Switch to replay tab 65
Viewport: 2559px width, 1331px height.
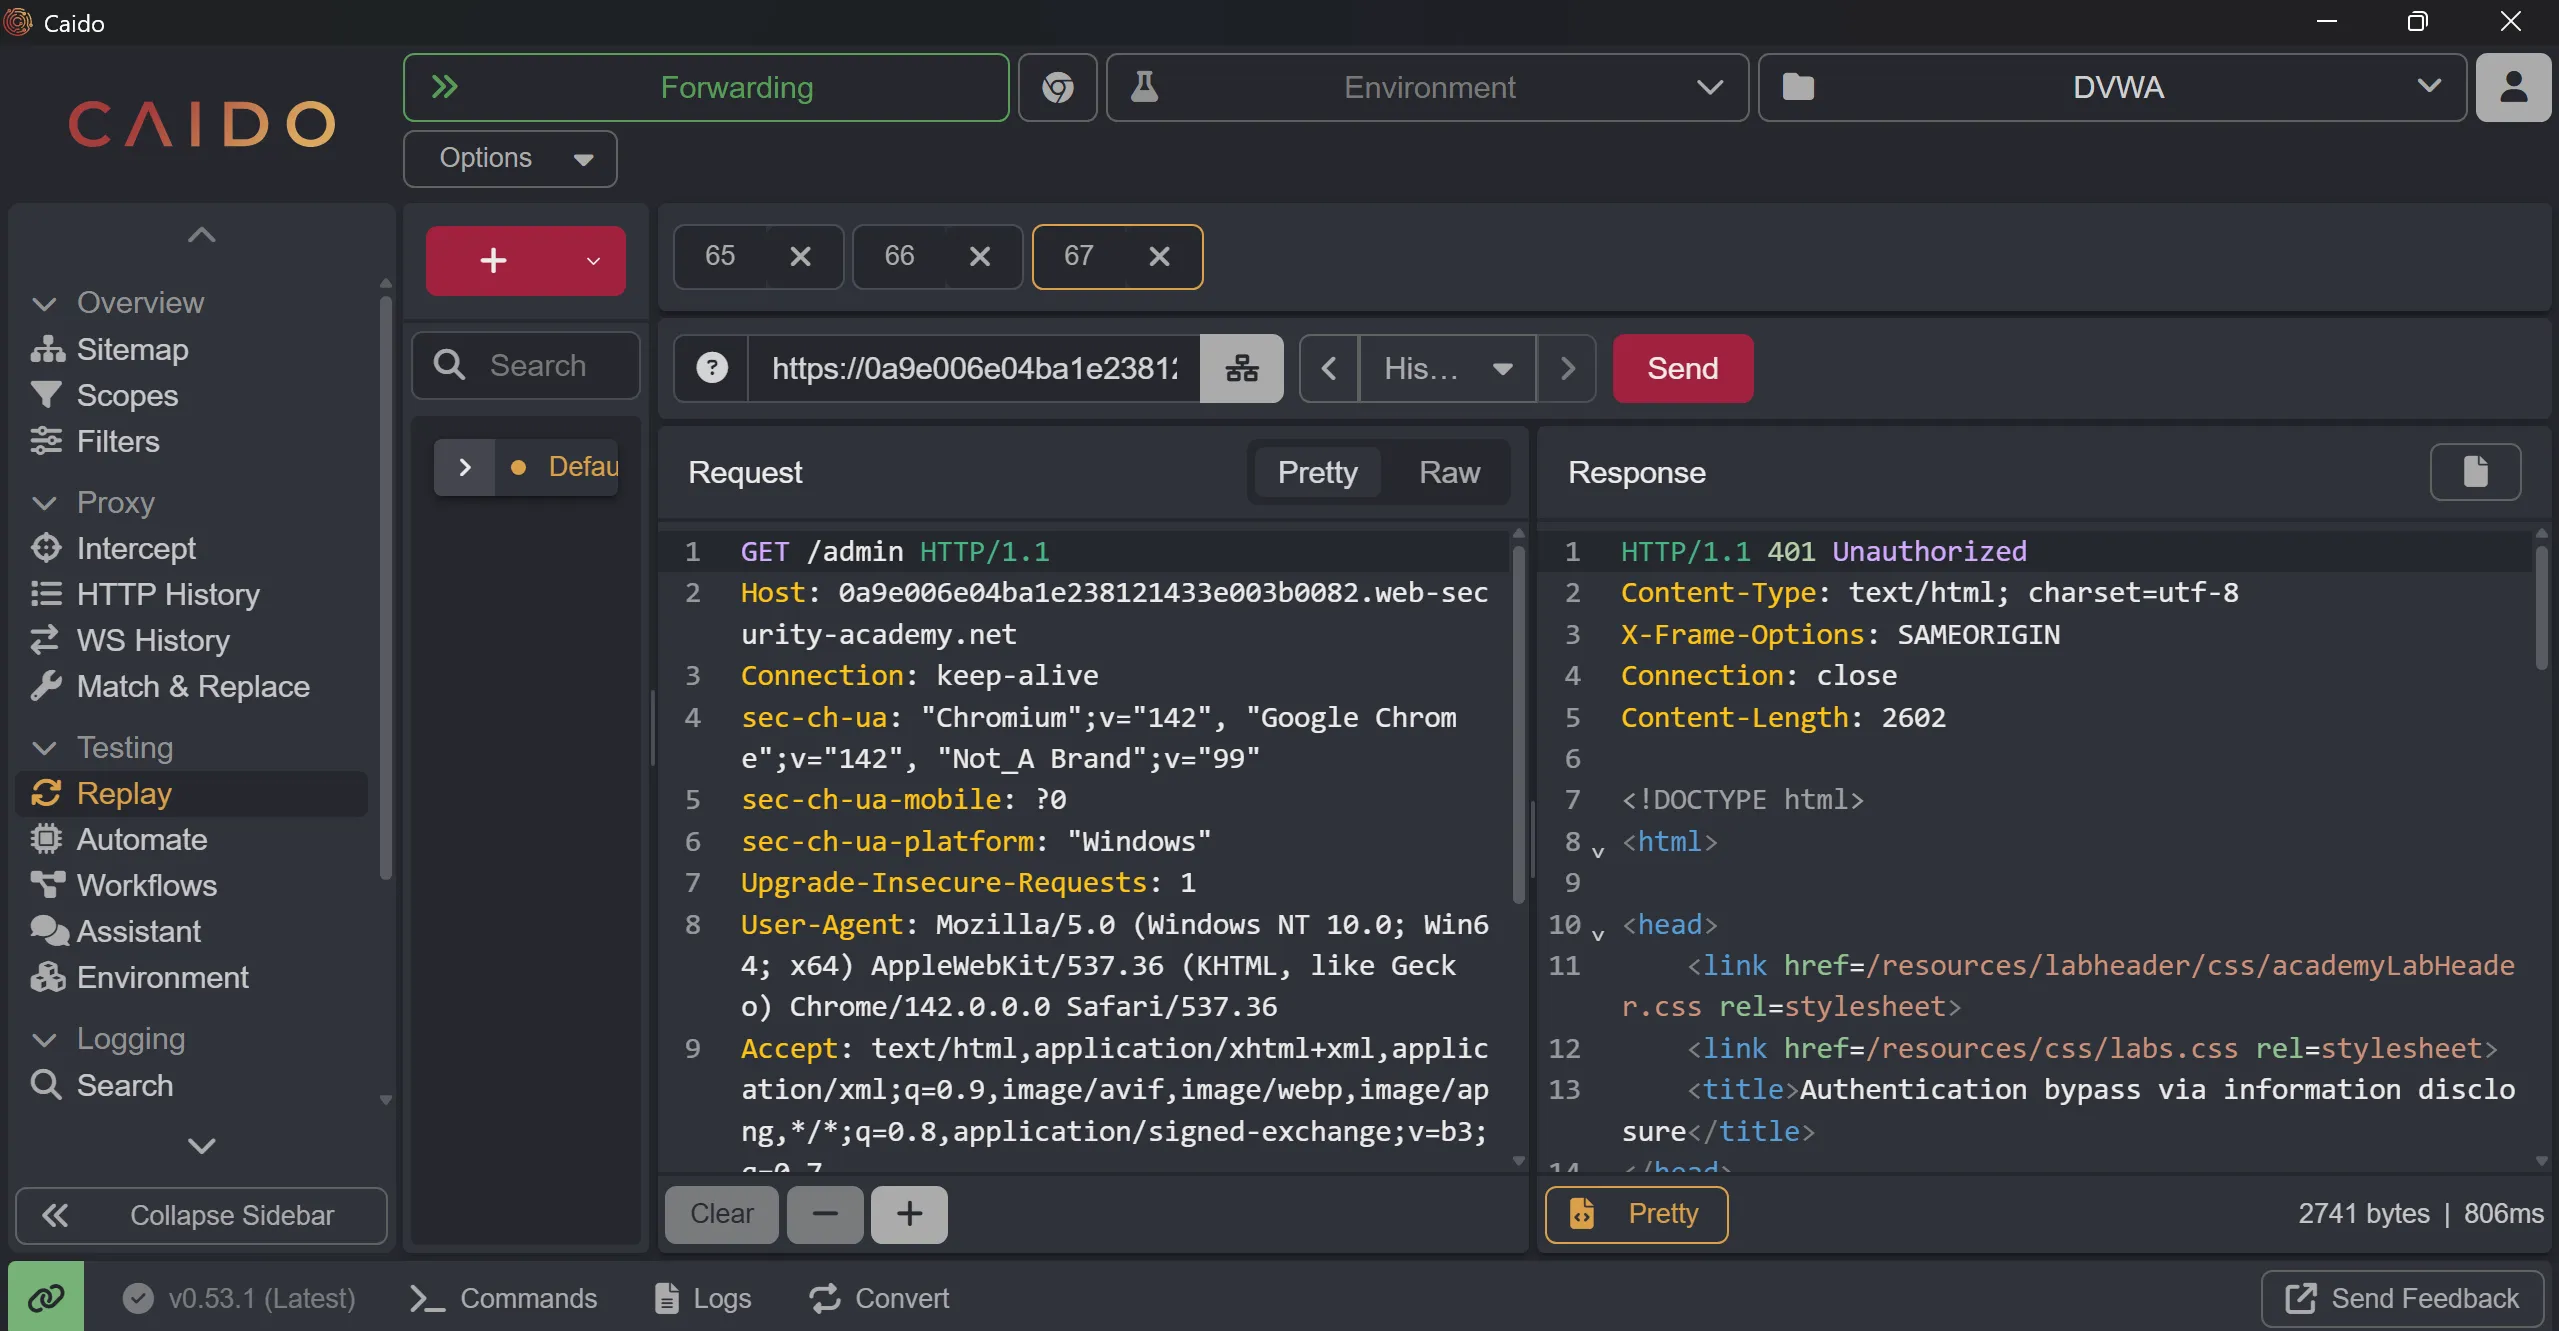(x=720, y=256)
